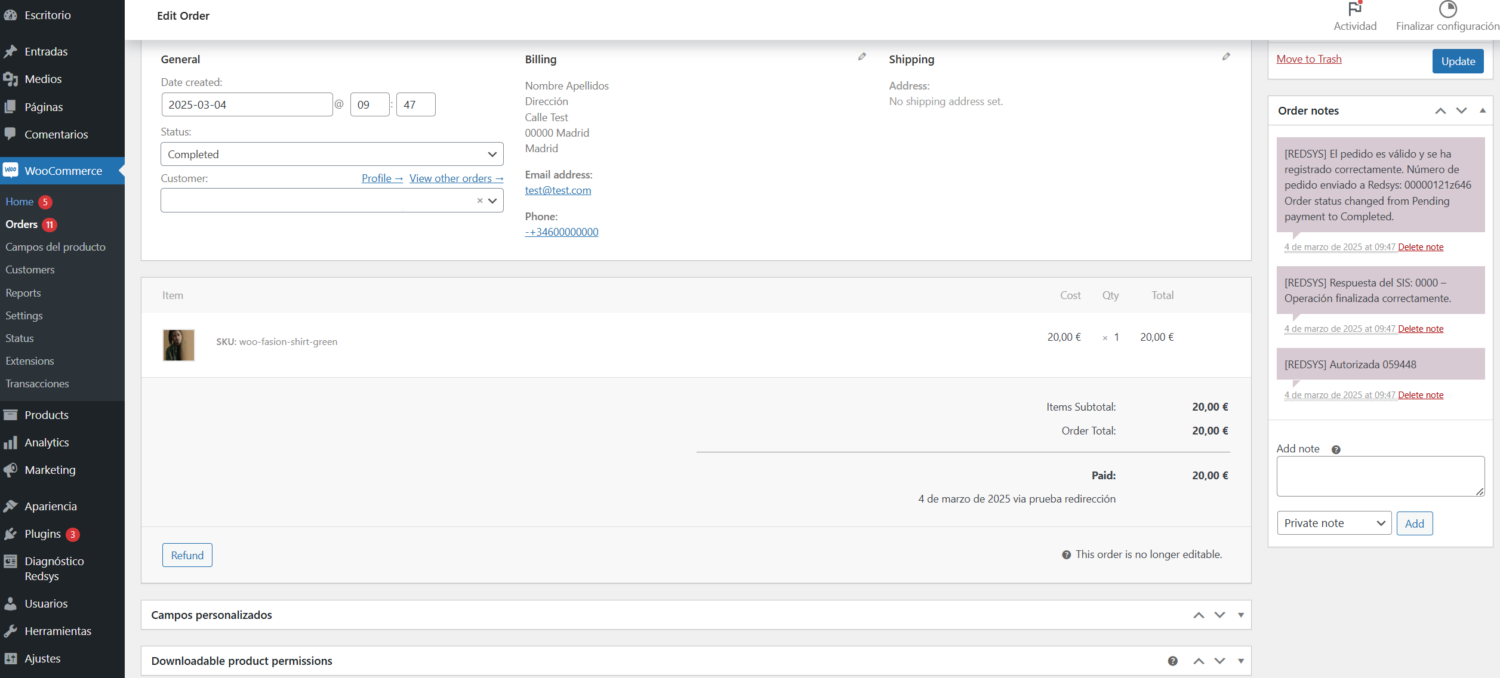Viewport: 1500px width, 678px height.
Task: Click the Refund button
Action: 187,555
